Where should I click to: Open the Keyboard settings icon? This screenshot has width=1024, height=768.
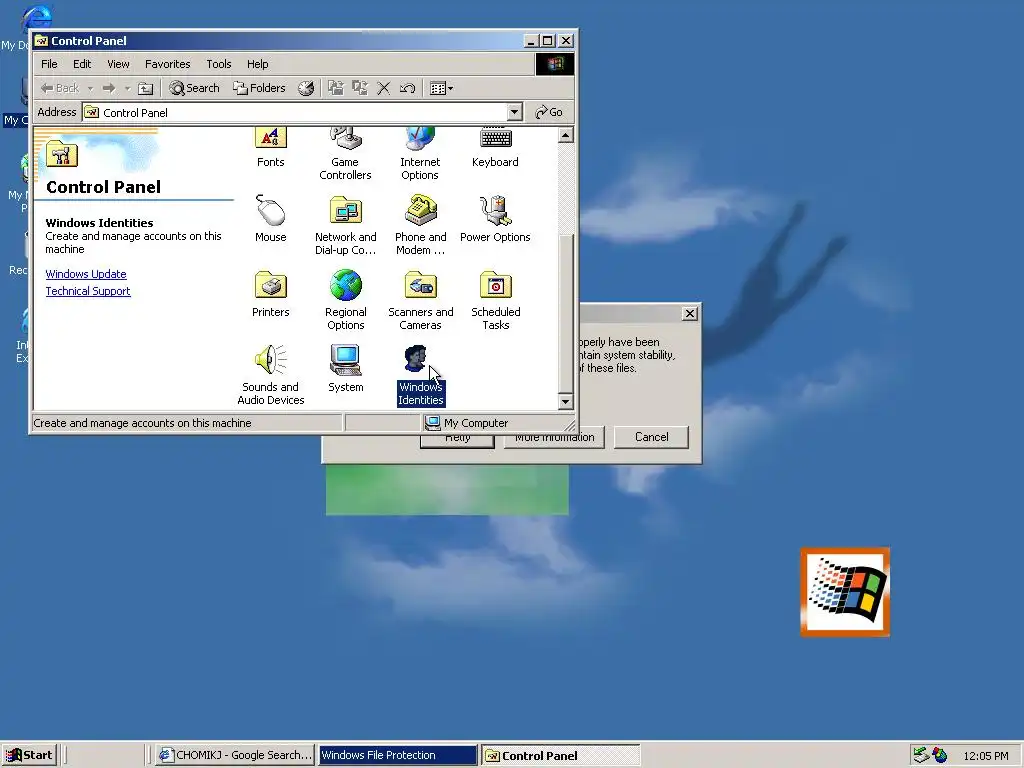point(495,148)
